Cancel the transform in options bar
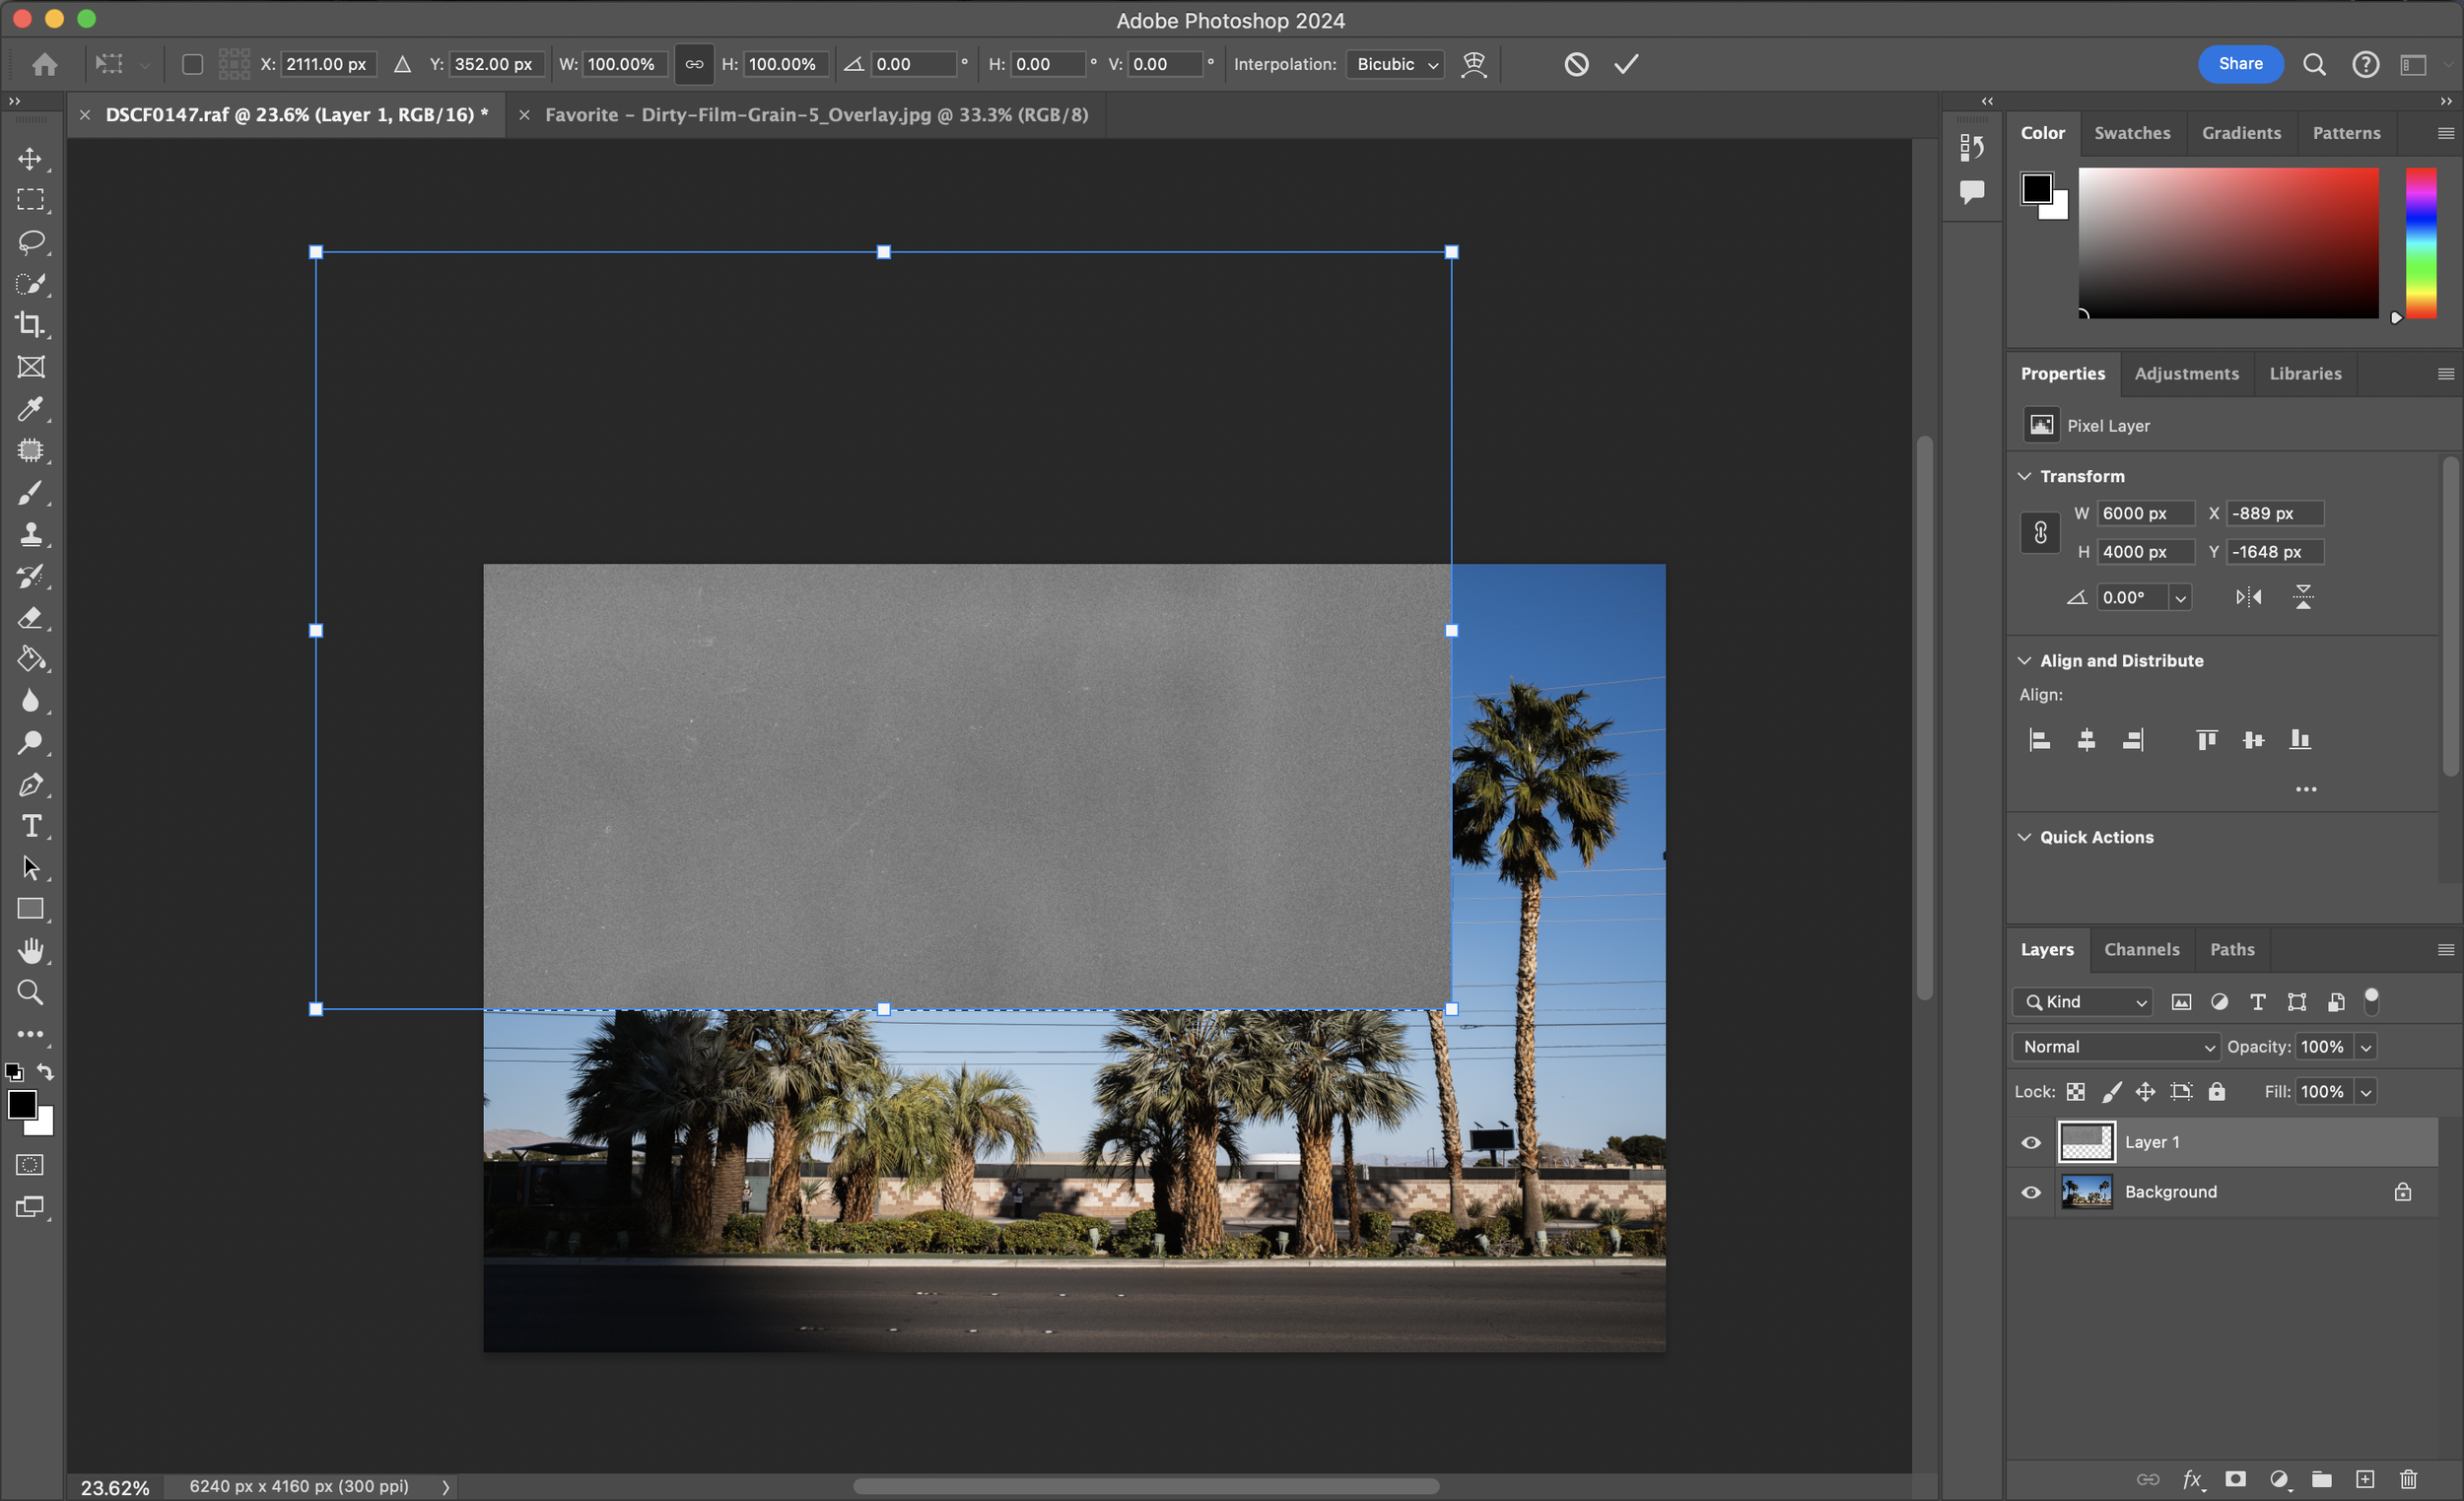Image resolution: width=2464 pixels, height=1501 pixels. coord(1576,64)
